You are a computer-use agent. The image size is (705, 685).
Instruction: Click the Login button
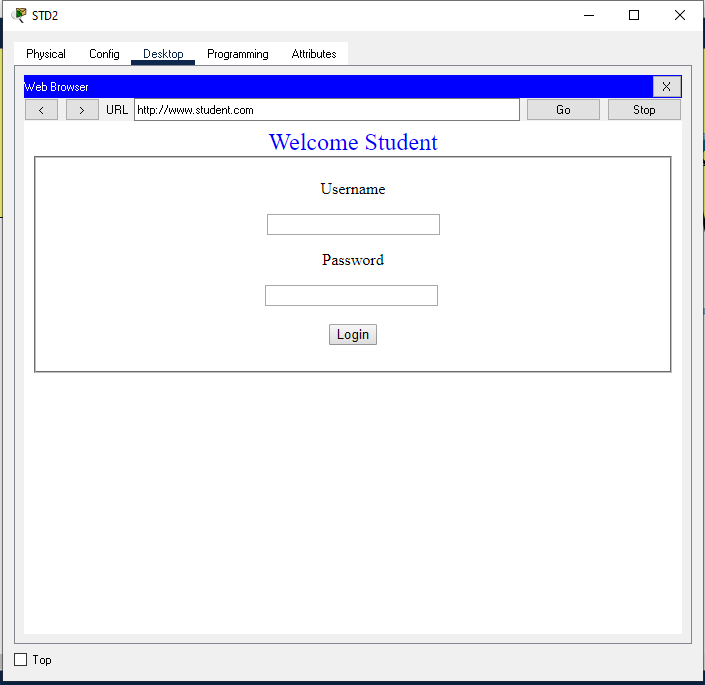click(353, 334)
